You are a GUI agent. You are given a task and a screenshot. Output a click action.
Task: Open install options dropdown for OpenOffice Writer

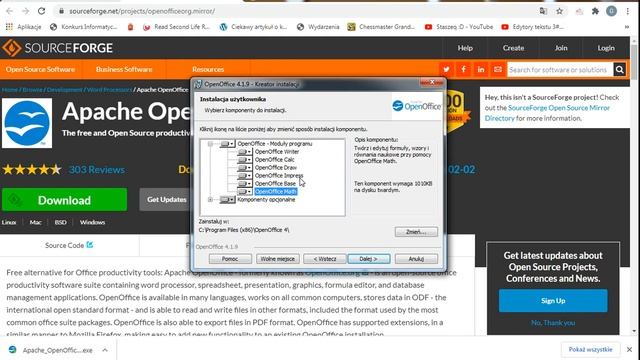coord(245,151)
